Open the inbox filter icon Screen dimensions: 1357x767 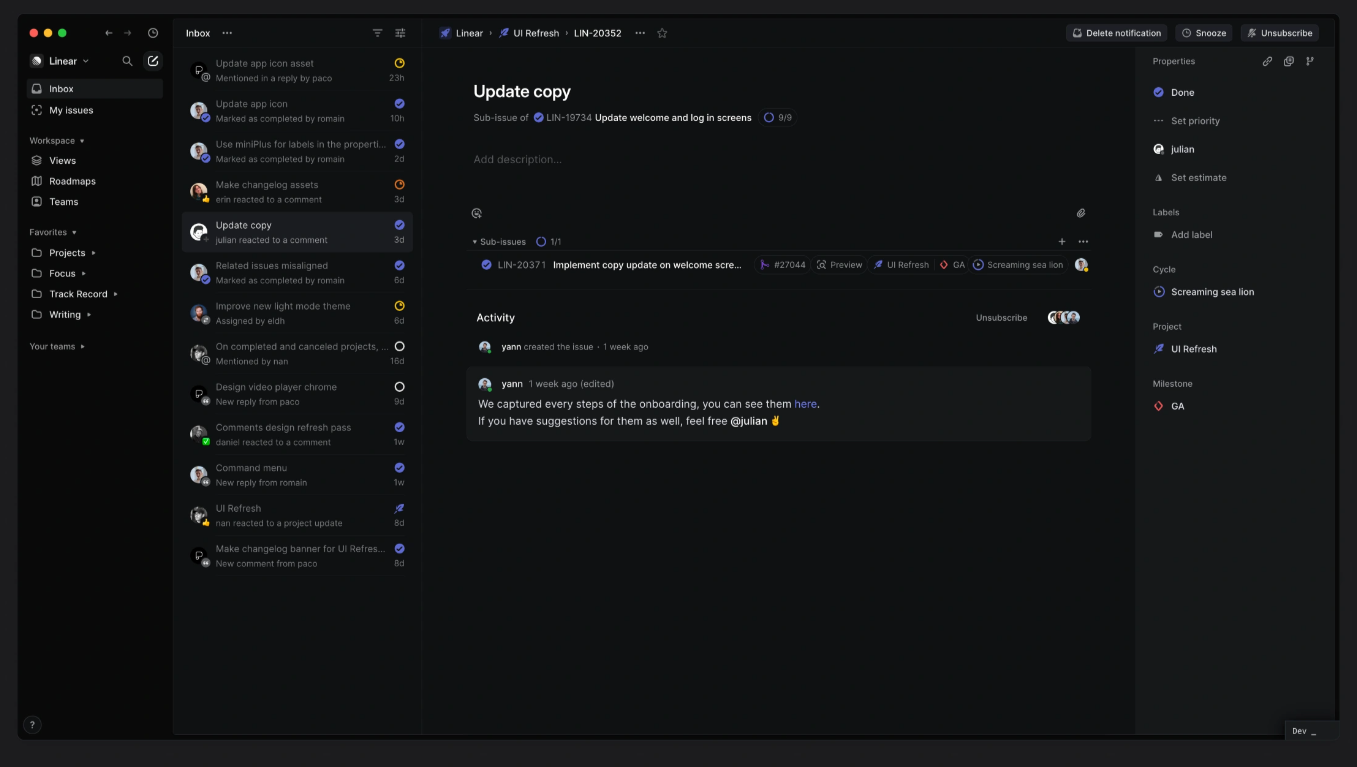pyautogui.click(x=377, y=32)
